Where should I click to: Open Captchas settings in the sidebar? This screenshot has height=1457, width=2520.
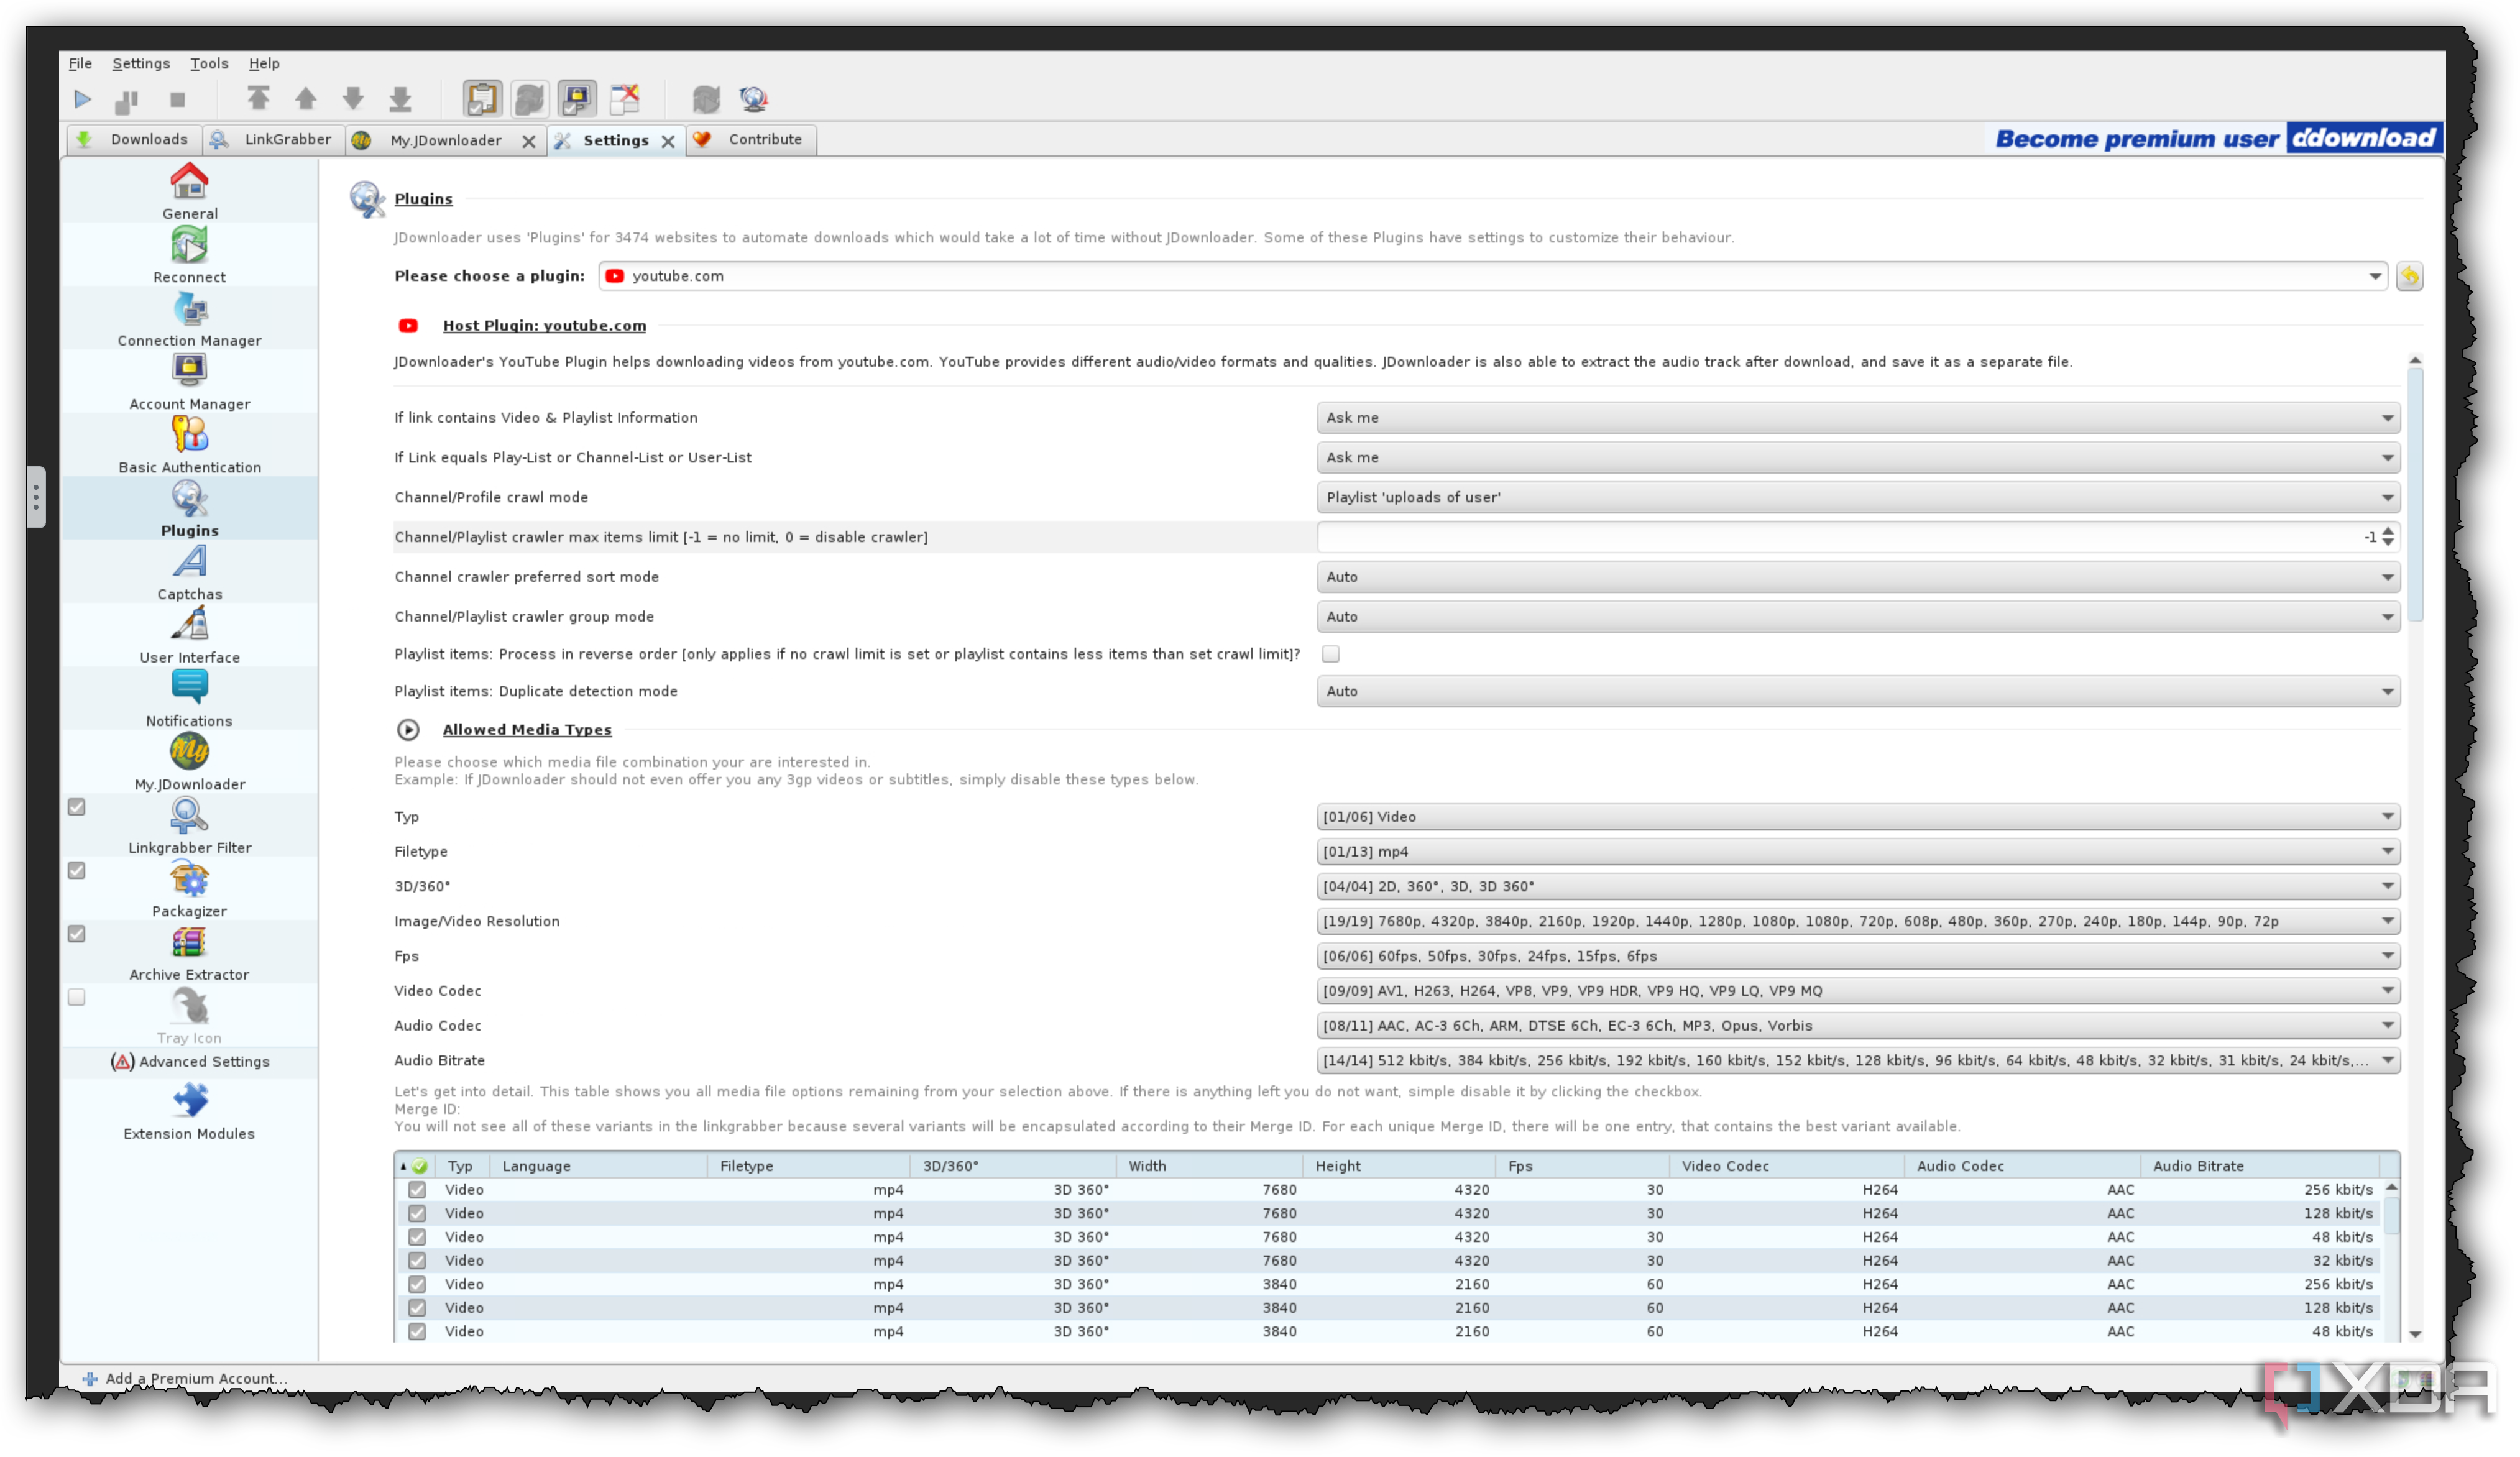(x=189, y=572)
